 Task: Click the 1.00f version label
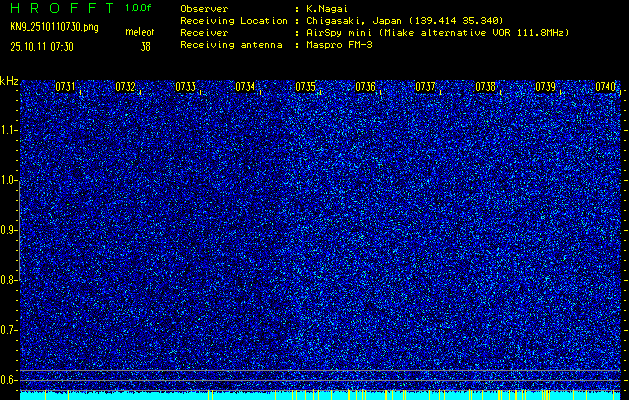pyautogui.click(x=139, y=8)
